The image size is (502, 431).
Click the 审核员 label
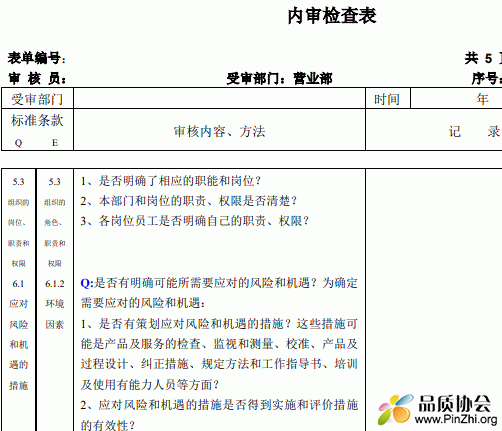click(37, 79)
